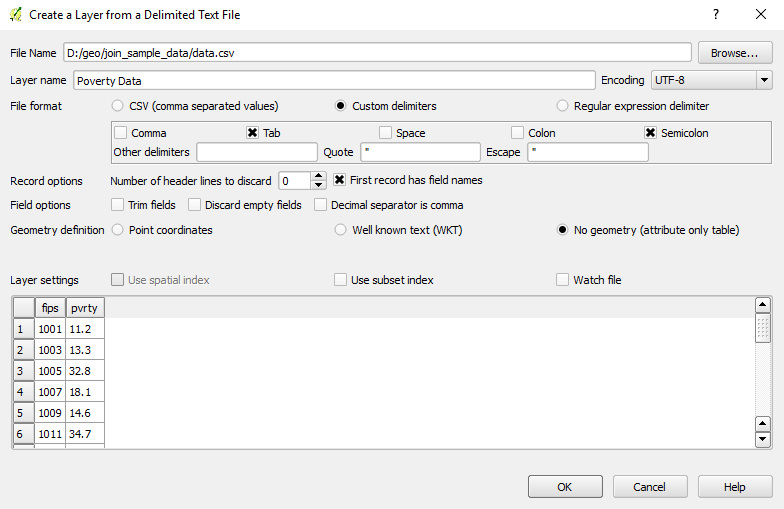The height and width of the screenshot is (509, 784).
Task: Decrease header lines to discard with down arrow
Action: [318, 185]
